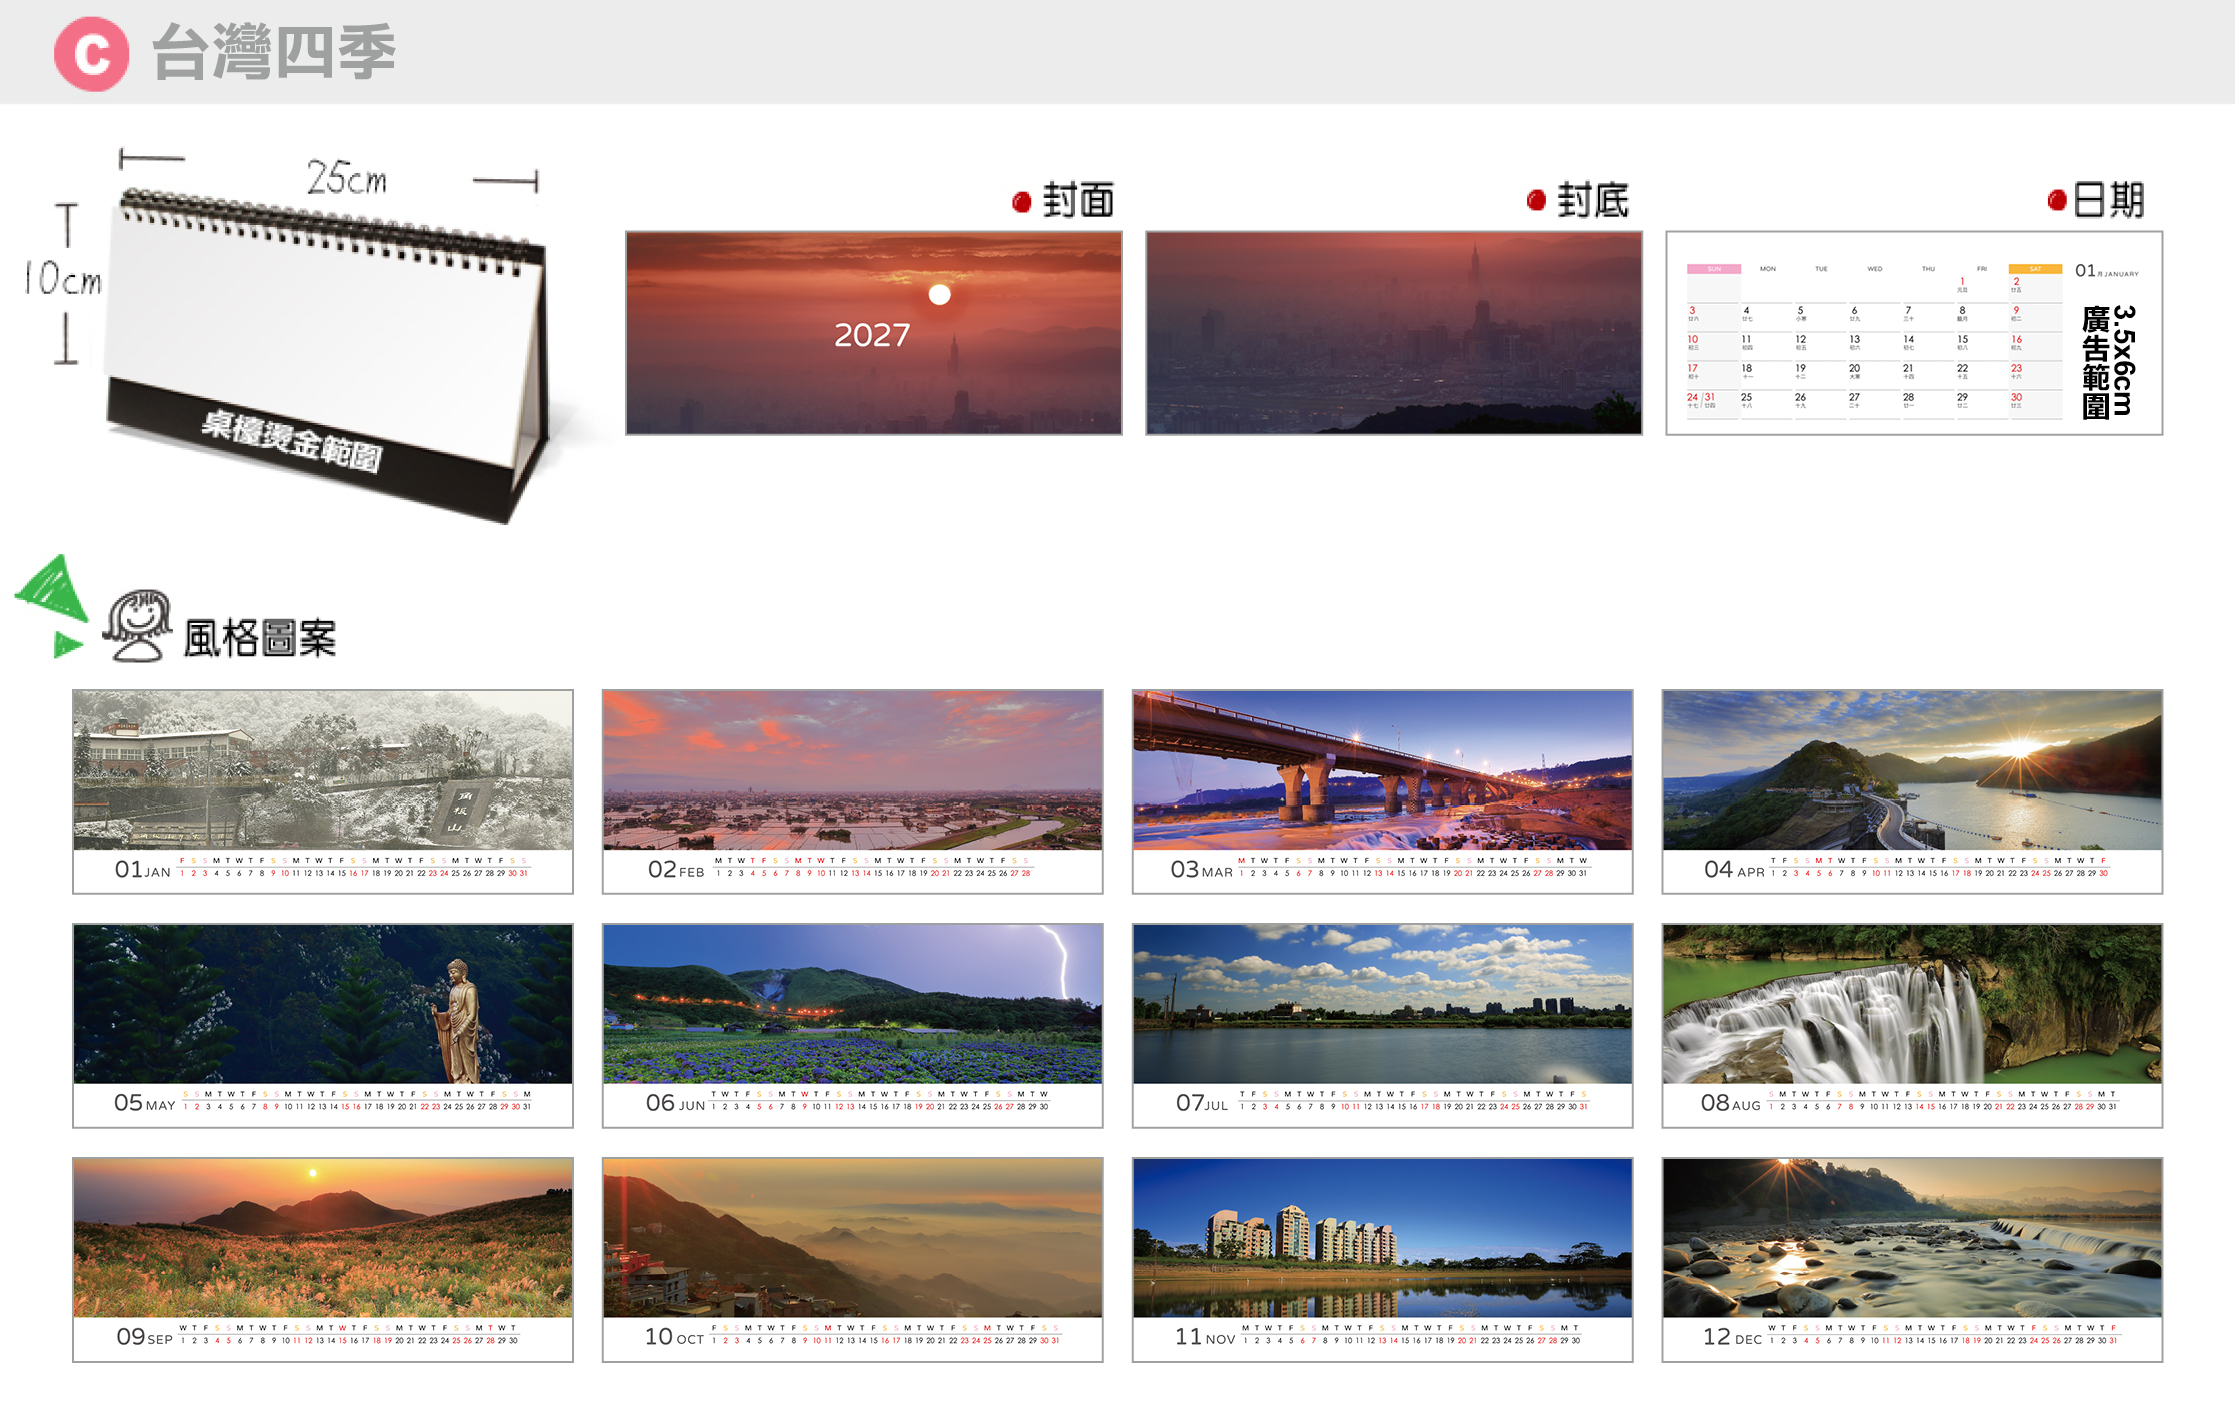This screenshot has height=1425, width=2235.
Task: Select the 11 NOV lakeside buildings thumbnail
Action: [1382, 1259]
